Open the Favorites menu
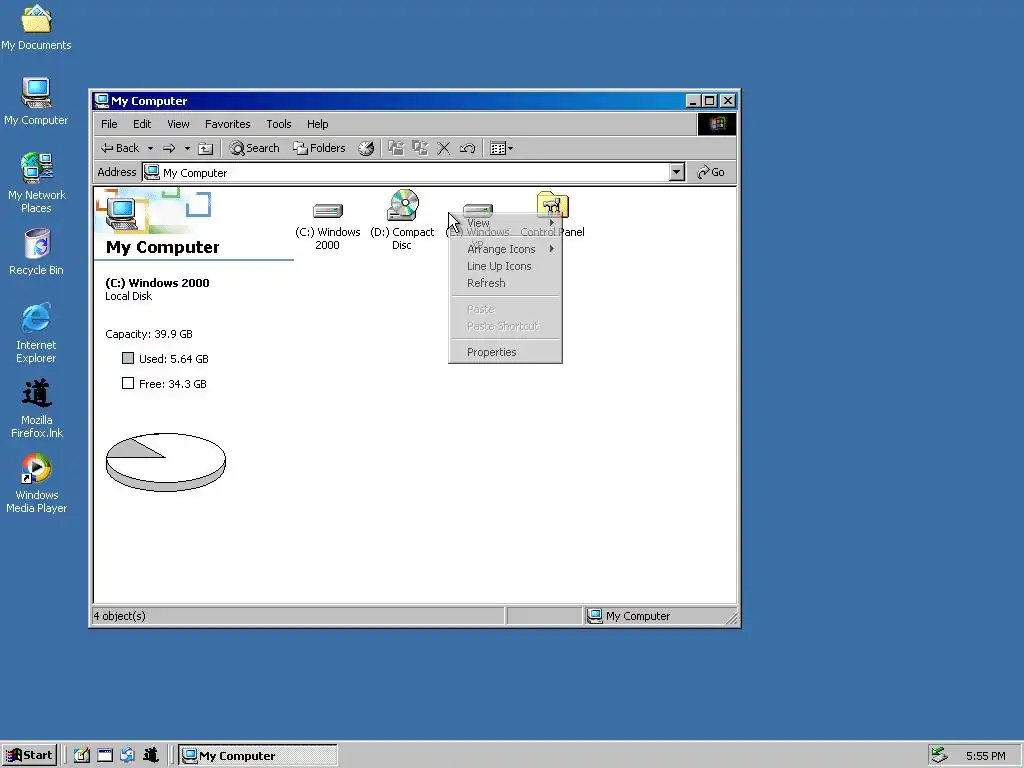 [227, 124]
